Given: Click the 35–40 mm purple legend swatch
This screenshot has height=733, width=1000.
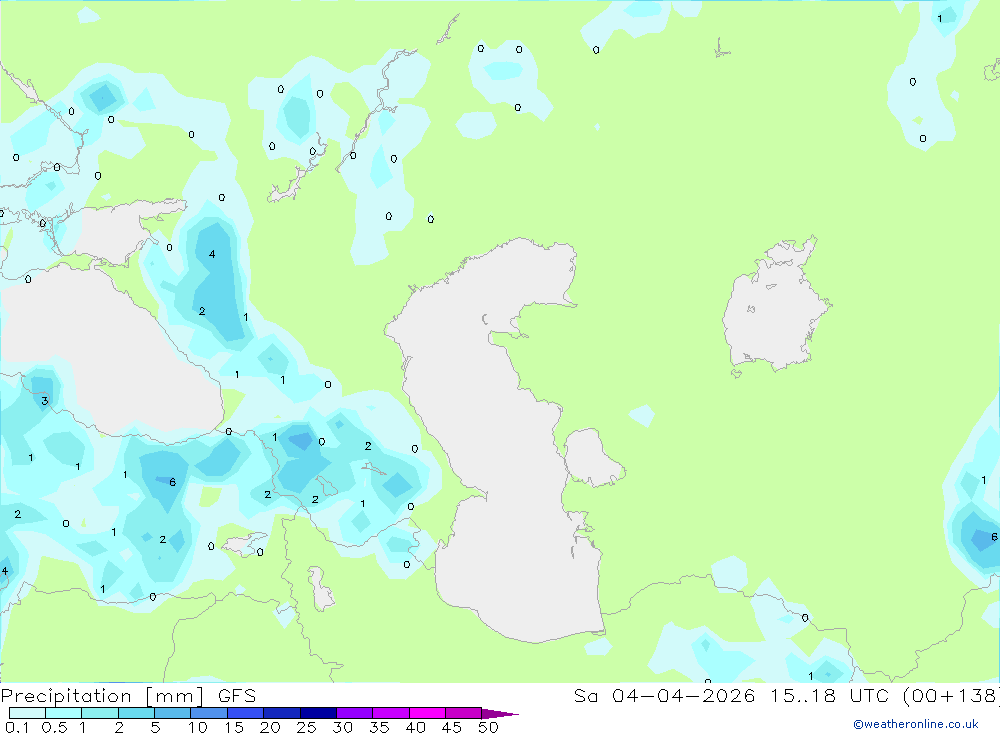Looking at the screenshot, I should [x=391, y=713].
